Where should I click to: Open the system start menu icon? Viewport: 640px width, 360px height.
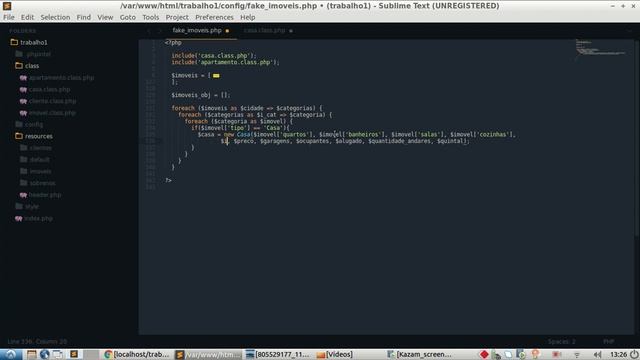(11, 354)
